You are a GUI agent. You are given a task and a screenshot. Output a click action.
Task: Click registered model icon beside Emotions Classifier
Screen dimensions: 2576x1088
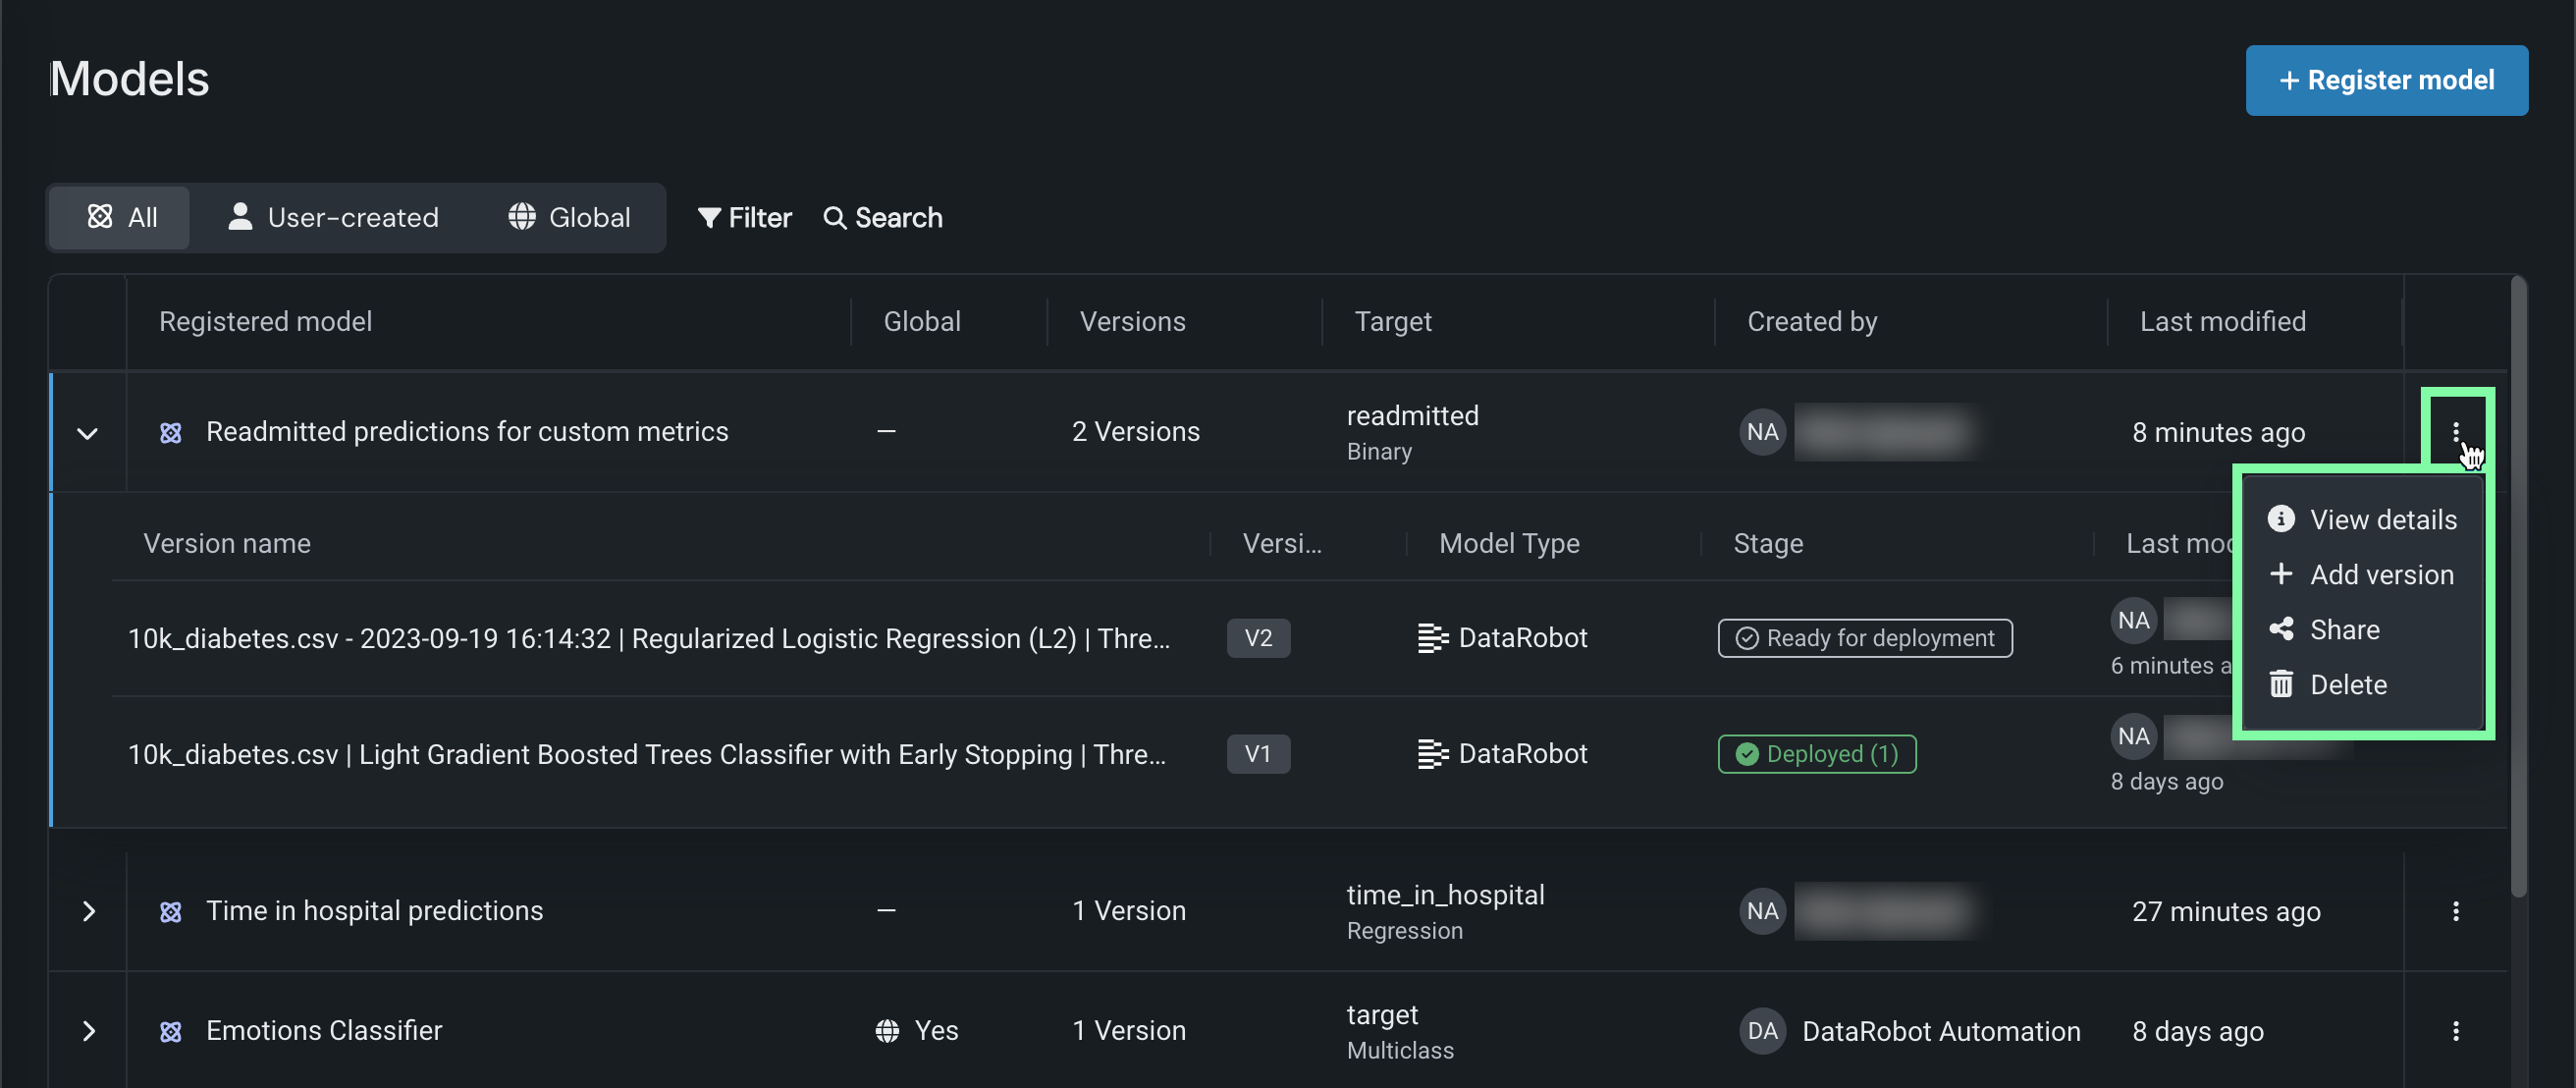click(171, 1031)
